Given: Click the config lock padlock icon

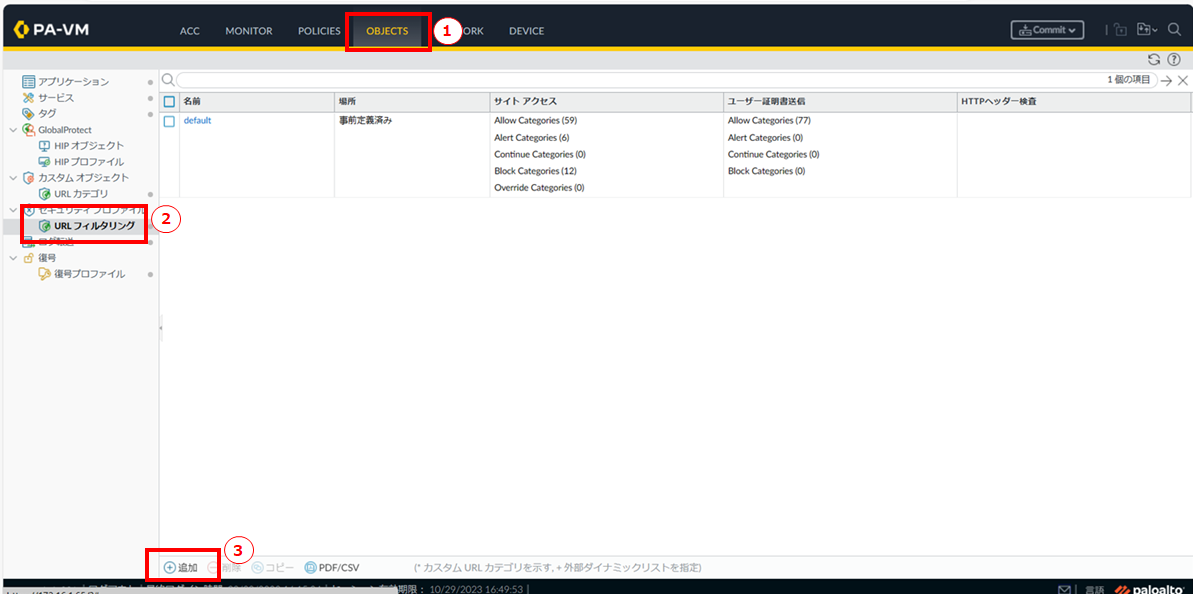Looking at the screenshot, I should (x=1120, y=30).
